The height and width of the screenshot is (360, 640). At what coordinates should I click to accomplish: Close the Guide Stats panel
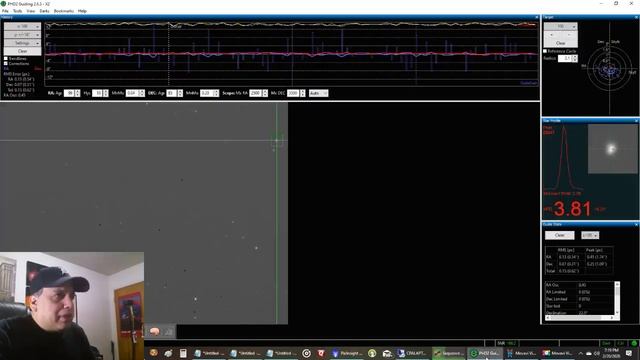pos(636,224)
